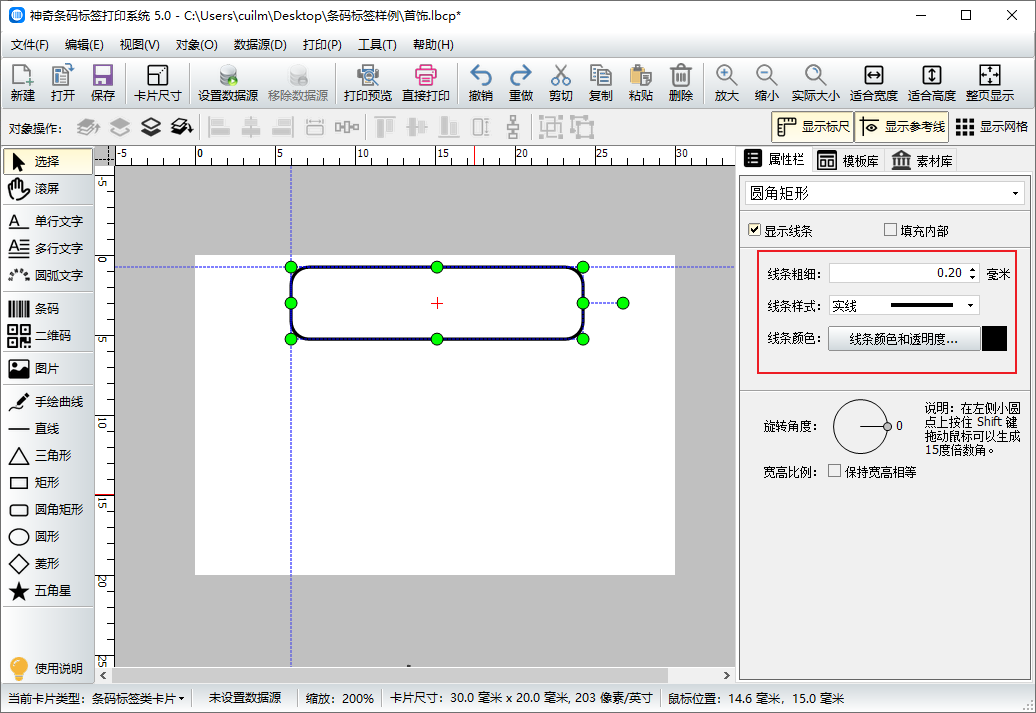
Task: Fit canvas using 适合高度 icon
Action: point(932,83)
